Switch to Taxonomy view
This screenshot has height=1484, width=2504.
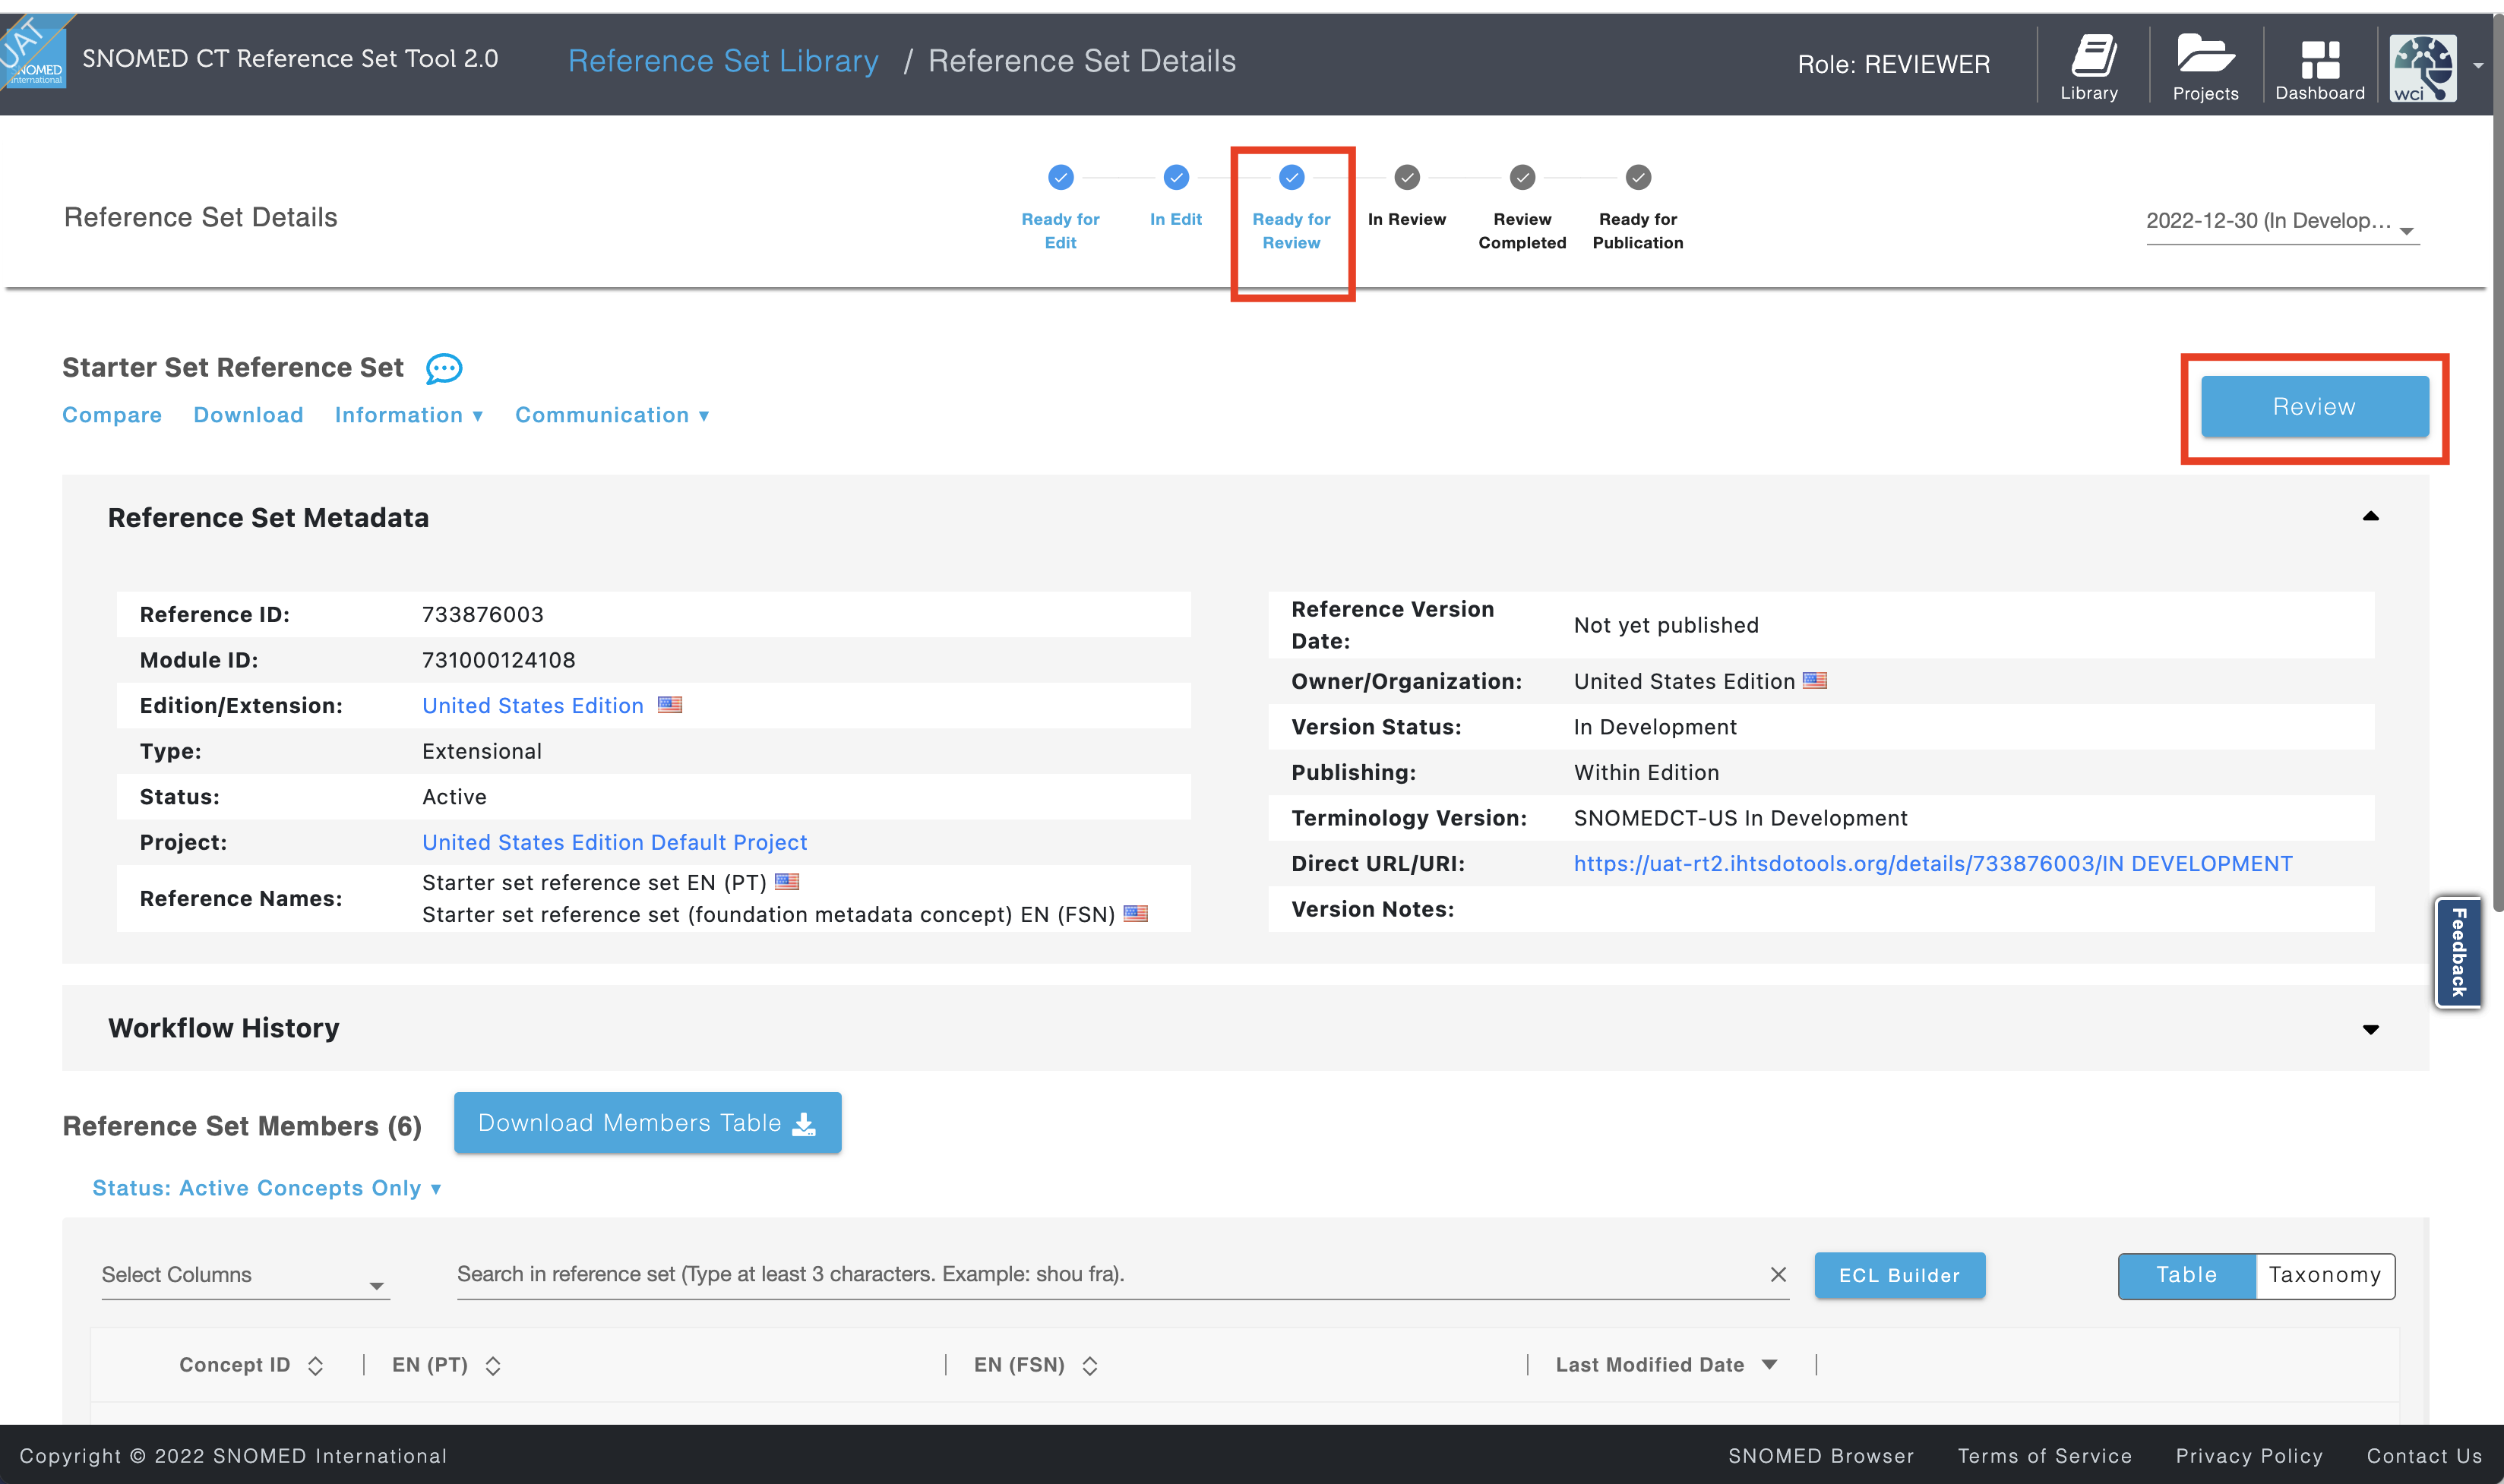[2324, 1275]
